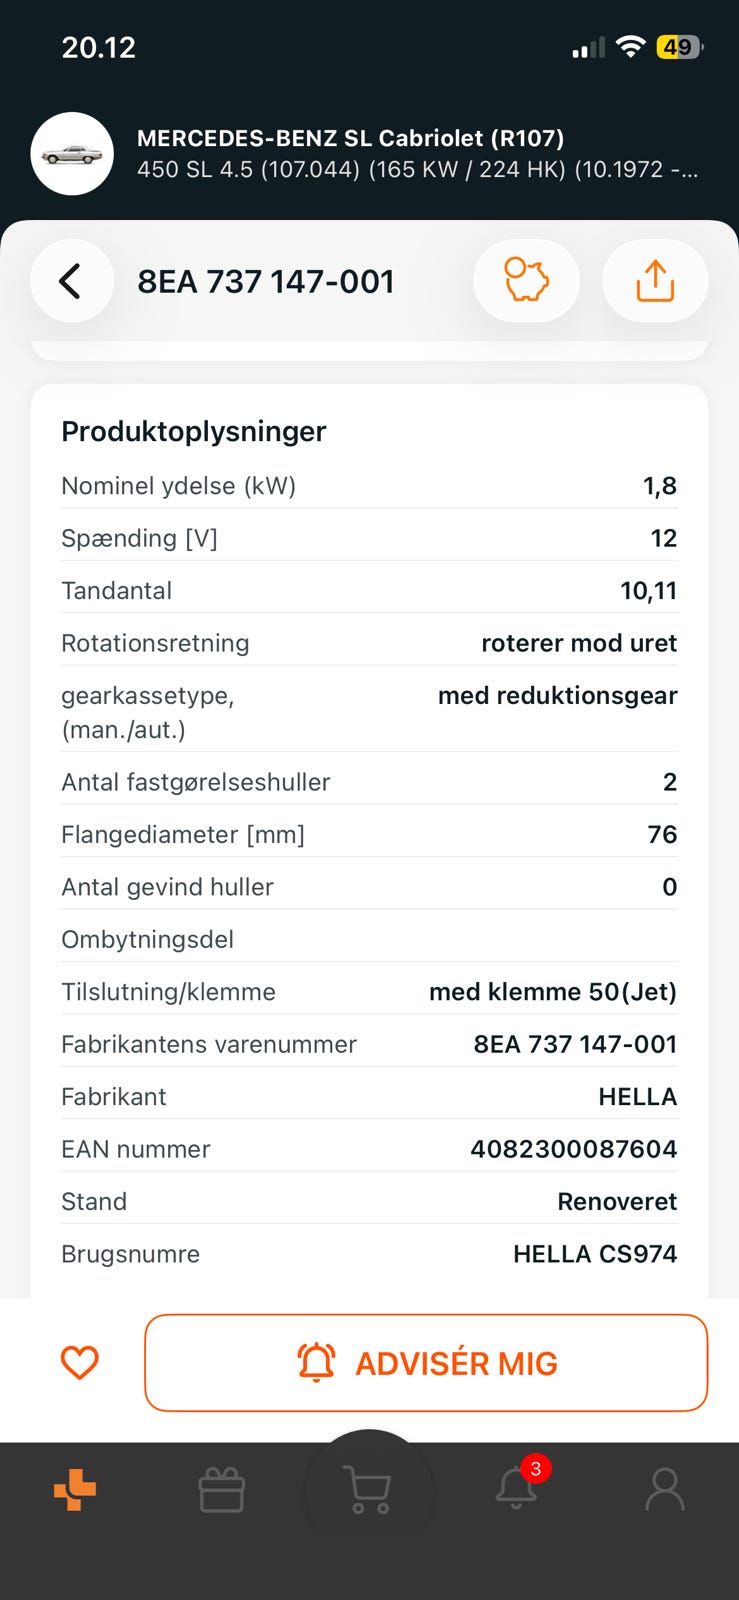Screen dimensions: 739x1600
Task: Open the shopping cart
Action: pos(369,1490)
